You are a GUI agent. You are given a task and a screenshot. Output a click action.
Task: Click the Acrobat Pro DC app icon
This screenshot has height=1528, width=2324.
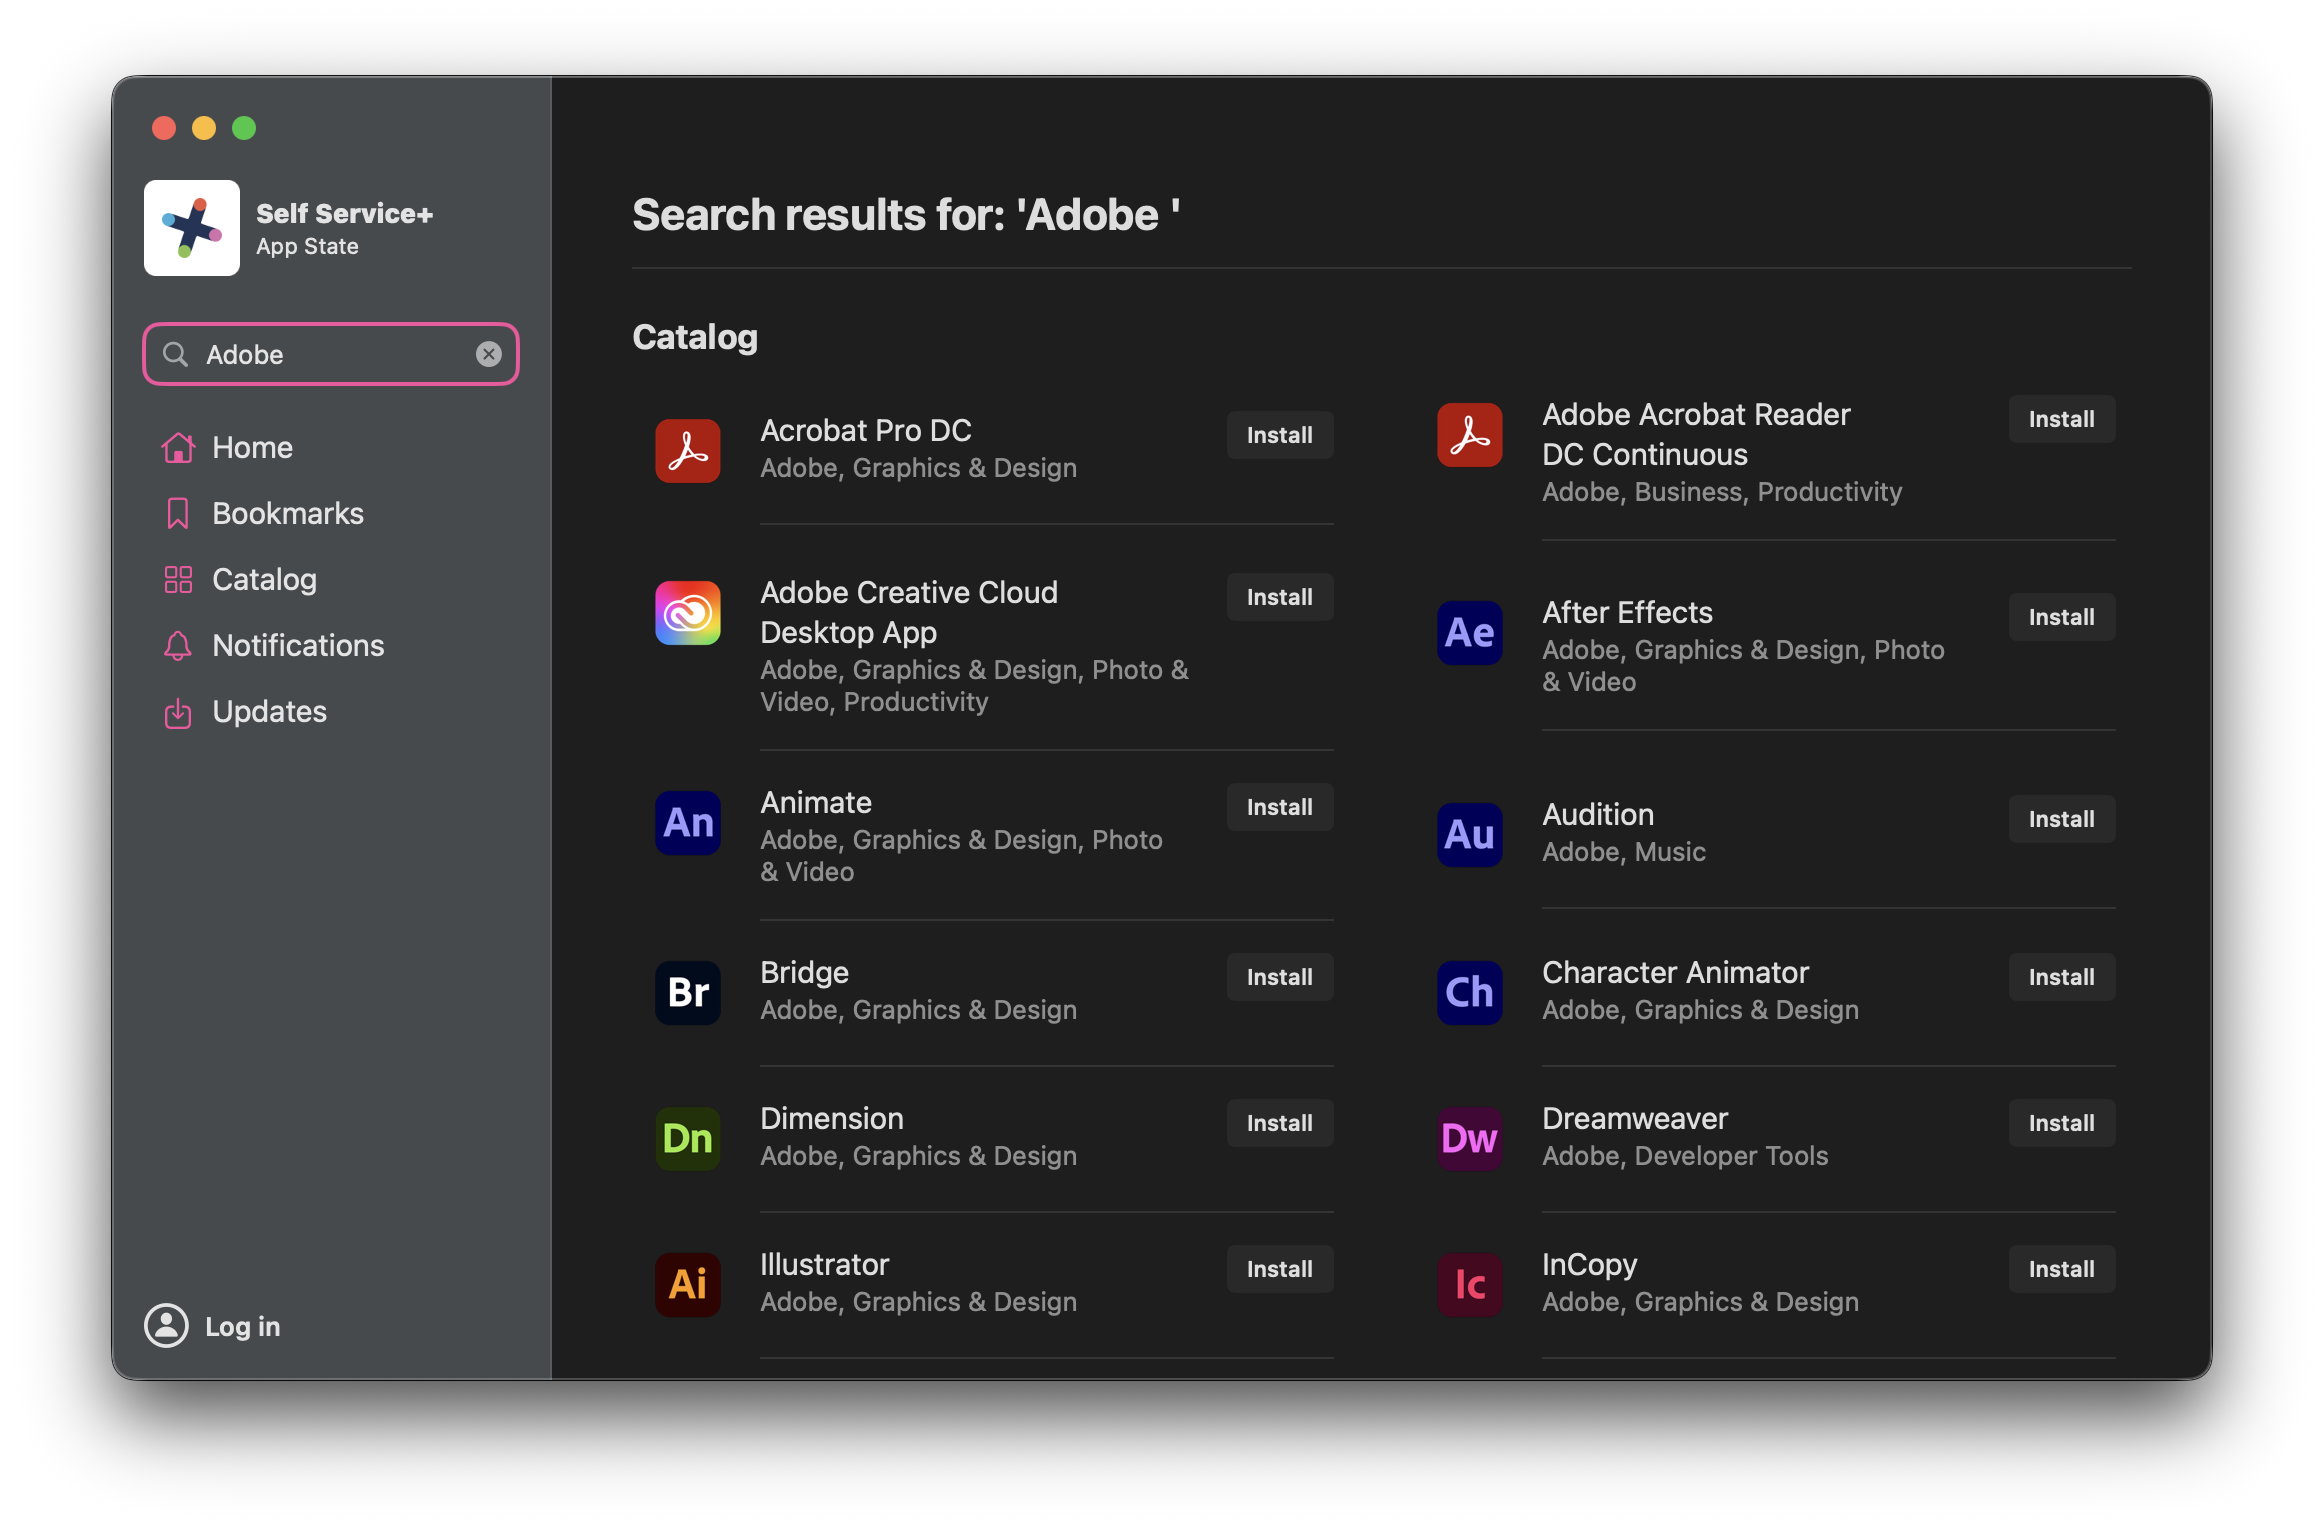tap(687, 451)
